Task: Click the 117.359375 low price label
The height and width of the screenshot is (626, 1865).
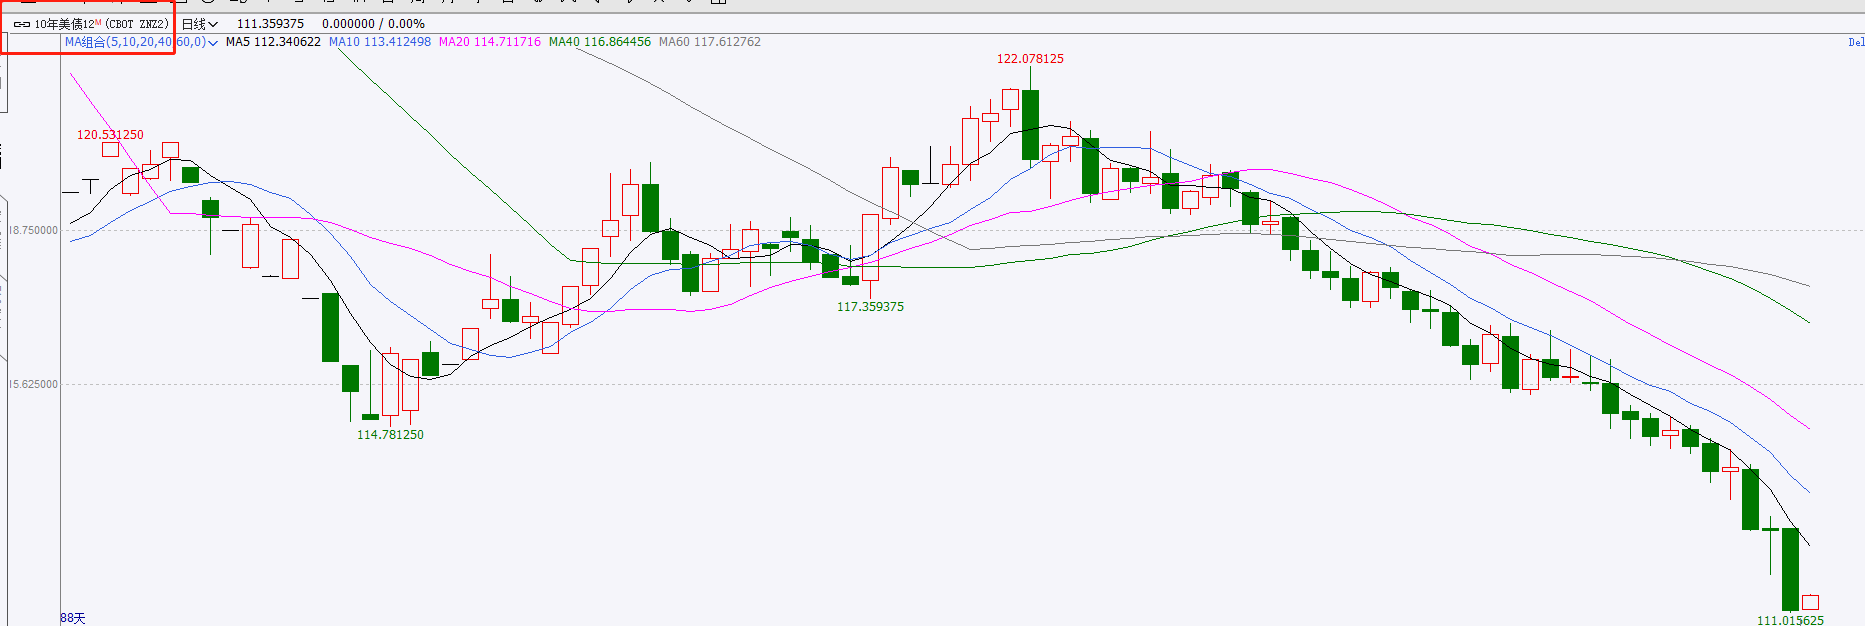Action: point(870,307)
